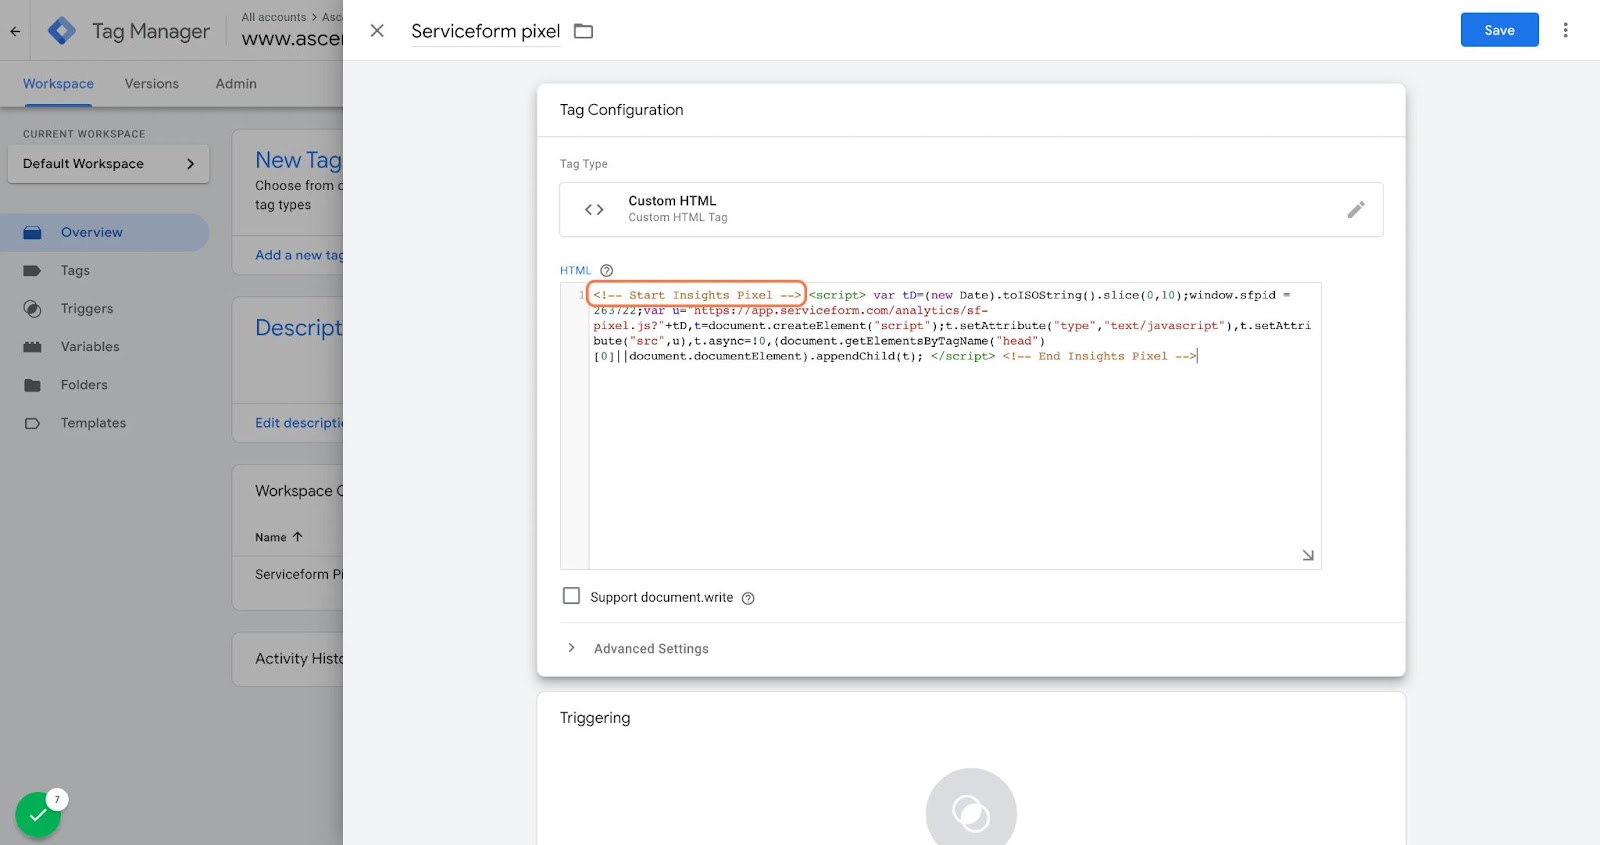Click the Tag Configuration heading
Viewport: 1600px width, 845px height.
coord(622,110)
